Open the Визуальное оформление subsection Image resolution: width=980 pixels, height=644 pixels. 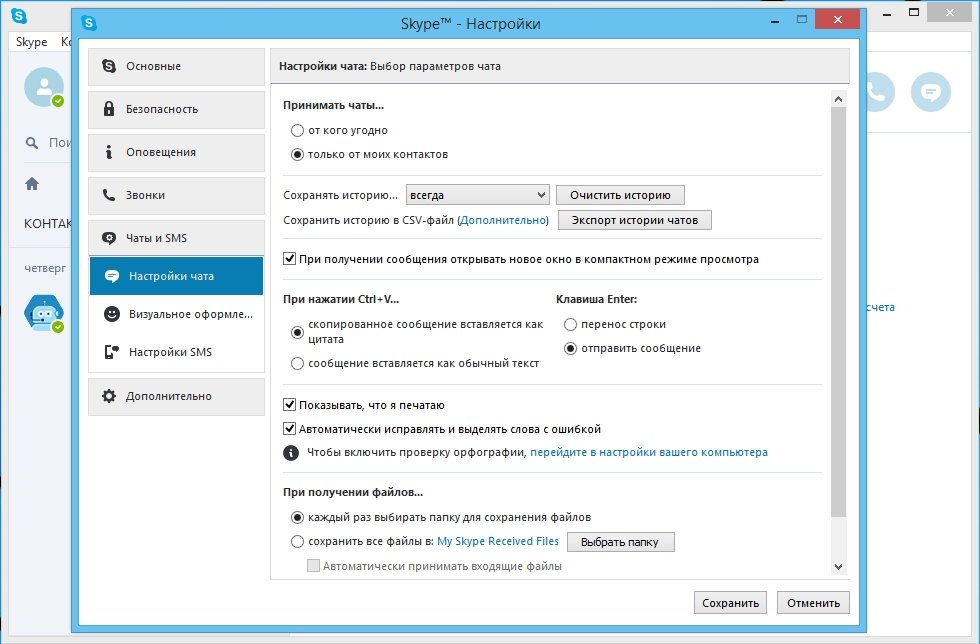click(x=176, y=314)
